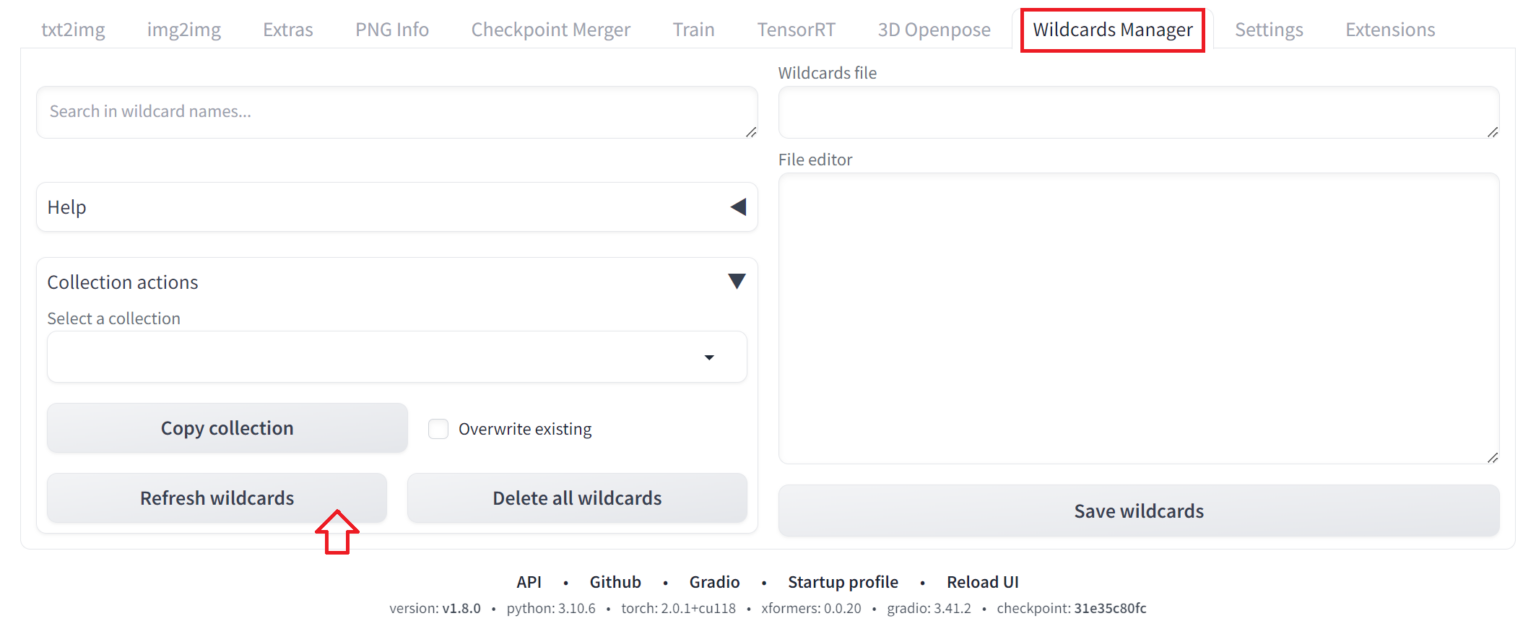Click the Save wildcards button
Image resolution: width=1536 pixels, height=634 pixels.
point(1138,511)
